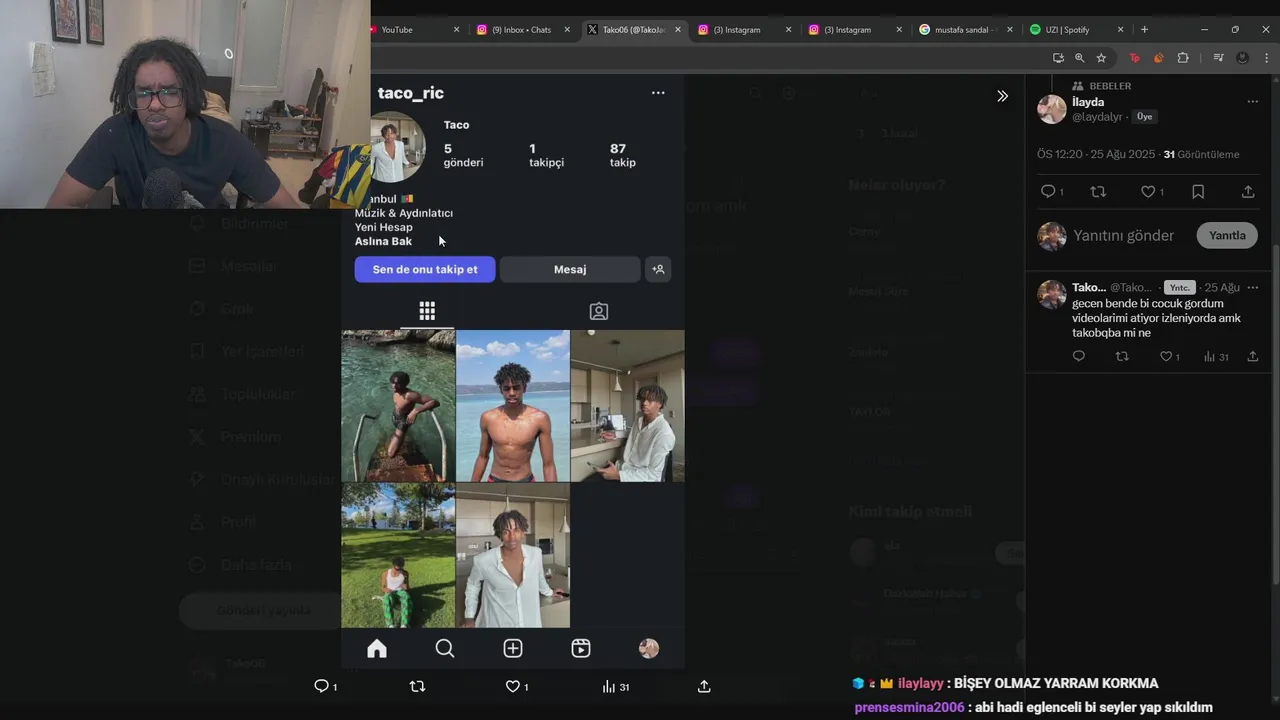
Task: Like İlayda's tweet with the heart icon
Action: 1148,191
